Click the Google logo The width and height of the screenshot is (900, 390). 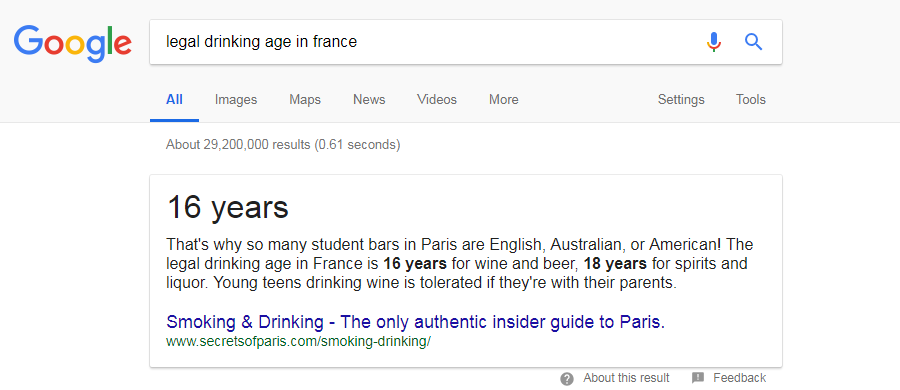[73, 43]
